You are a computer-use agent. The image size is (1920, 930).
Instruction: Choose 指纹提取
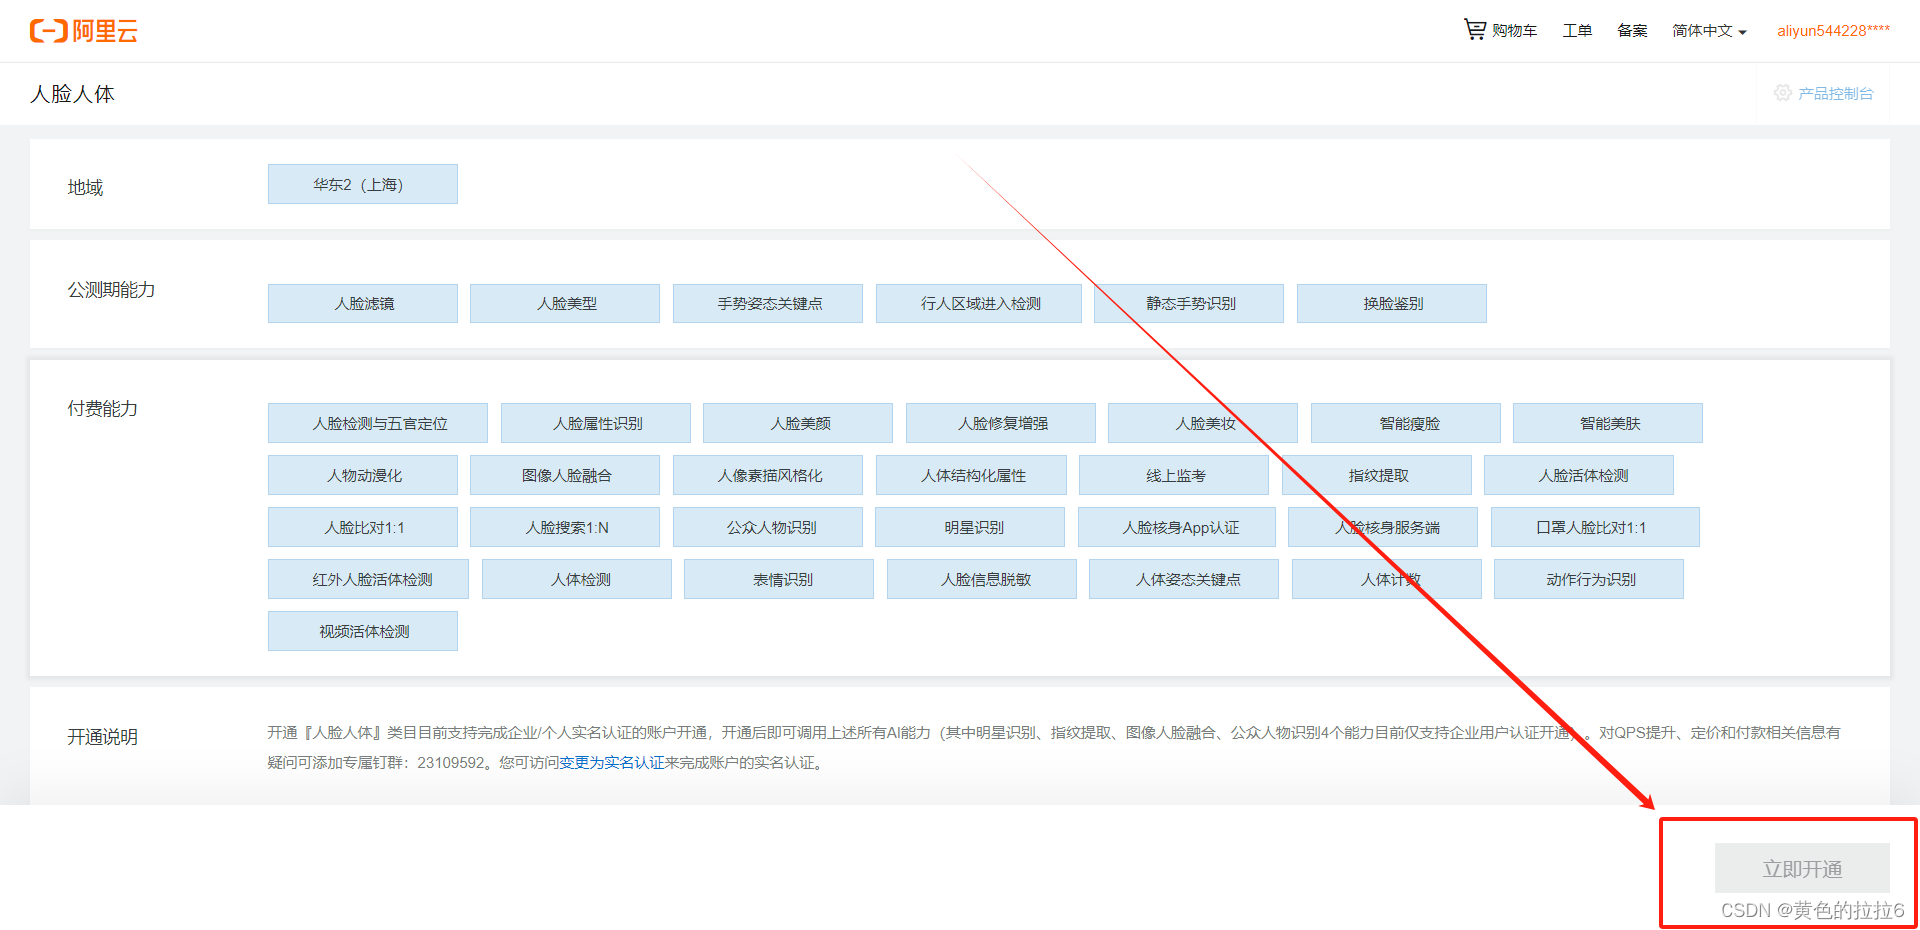point(1377,475)
